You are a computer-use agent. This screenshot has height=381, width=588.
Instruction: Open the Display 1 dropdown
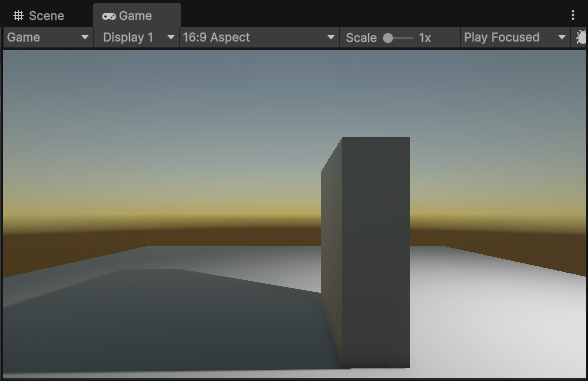pyautogui.click(x=137, y=38)
